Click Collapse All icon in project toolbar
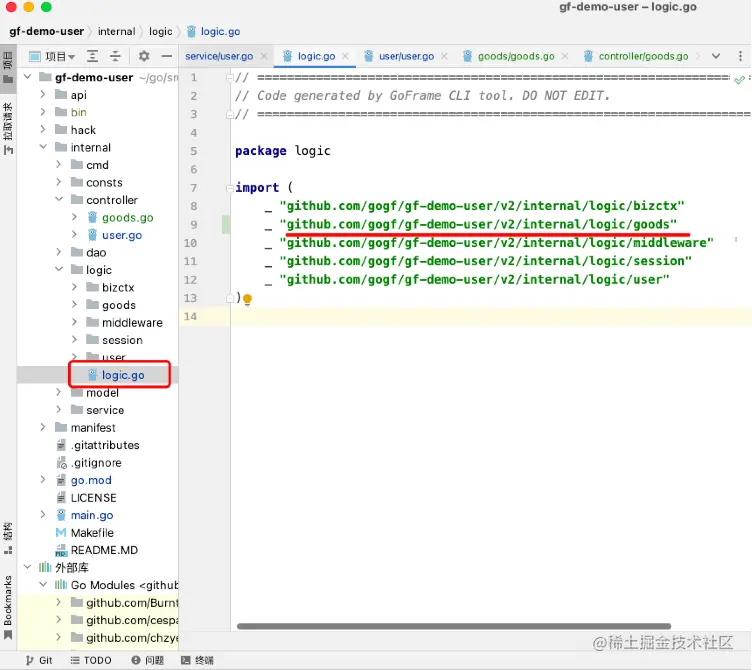The height and width of the screenshot is (670, 752). click(x=115, y=56)
